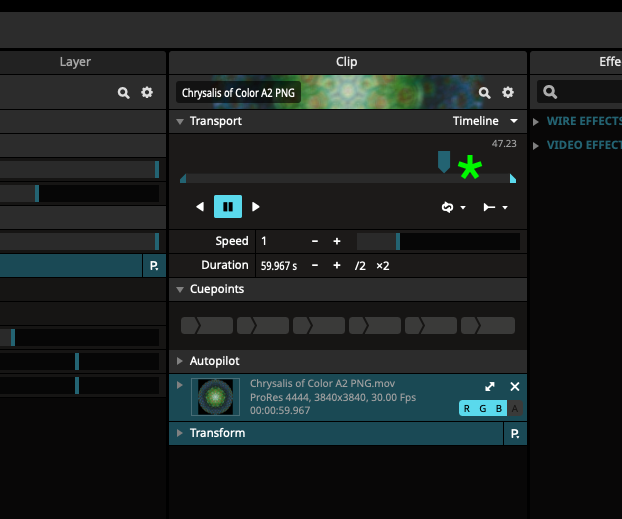Open the Clip panel gear settings

pyautogui.click(x=508, y=93)
